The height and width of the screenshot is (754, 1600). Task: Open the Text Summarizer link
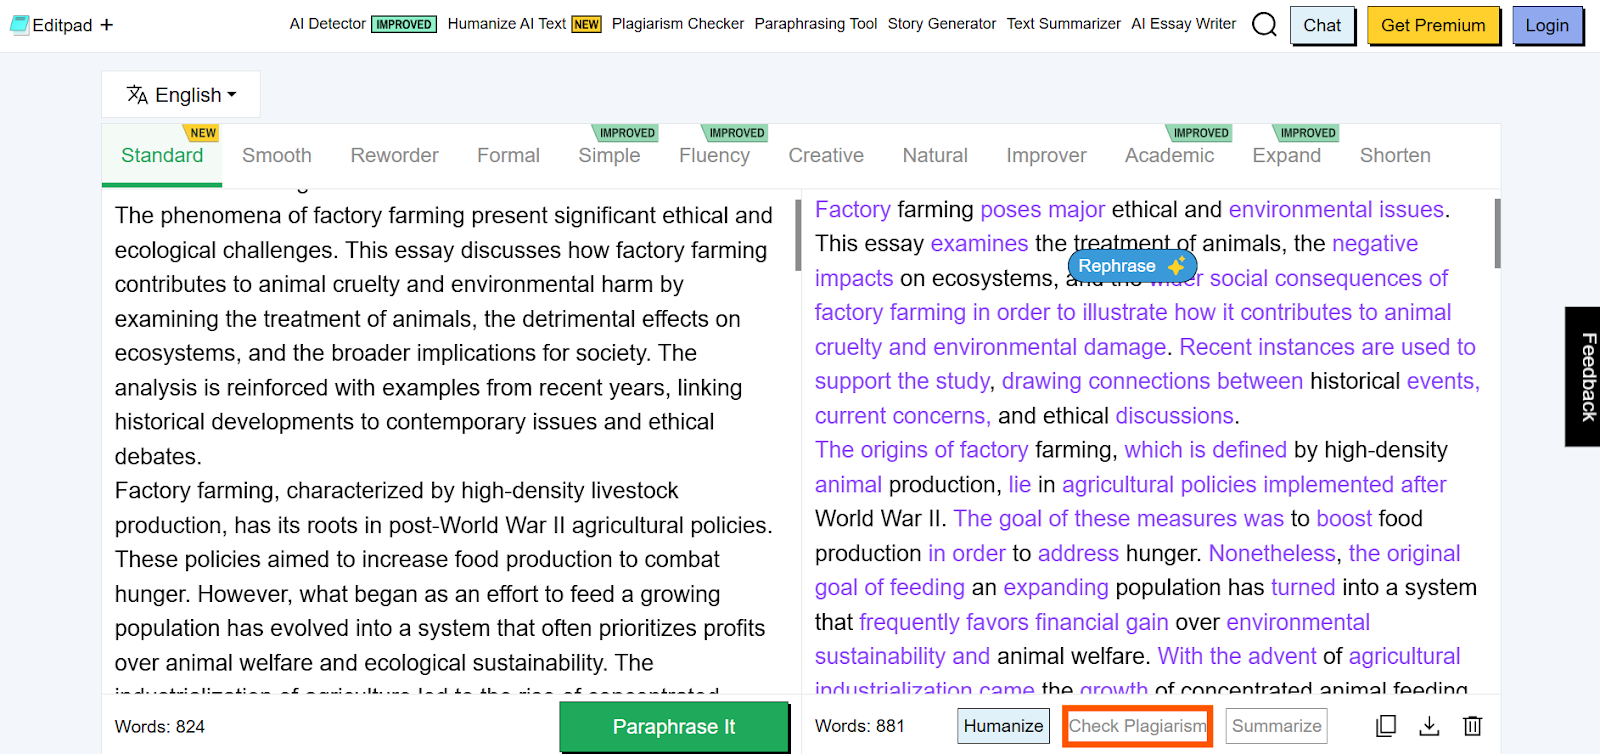(x=1064, y=24)
